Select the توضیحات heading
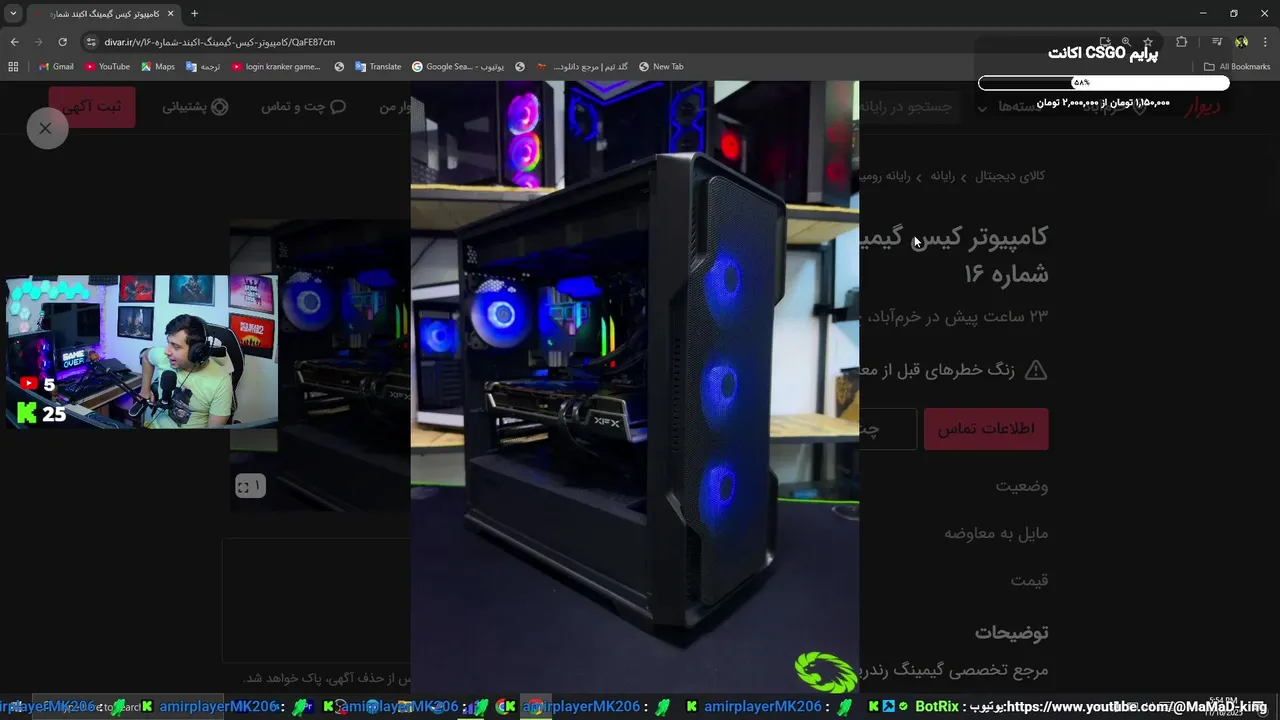 point(1012,633)
